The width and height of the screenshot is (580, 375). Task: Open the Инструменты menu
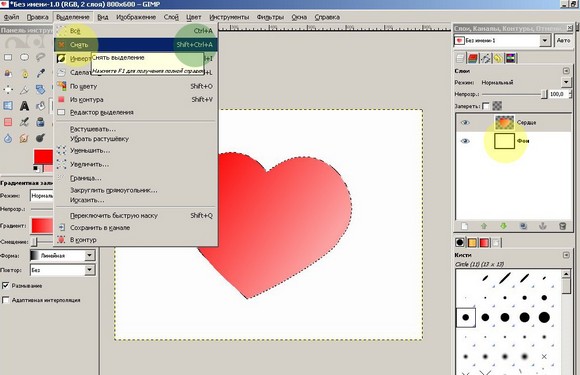pos(229,17)
